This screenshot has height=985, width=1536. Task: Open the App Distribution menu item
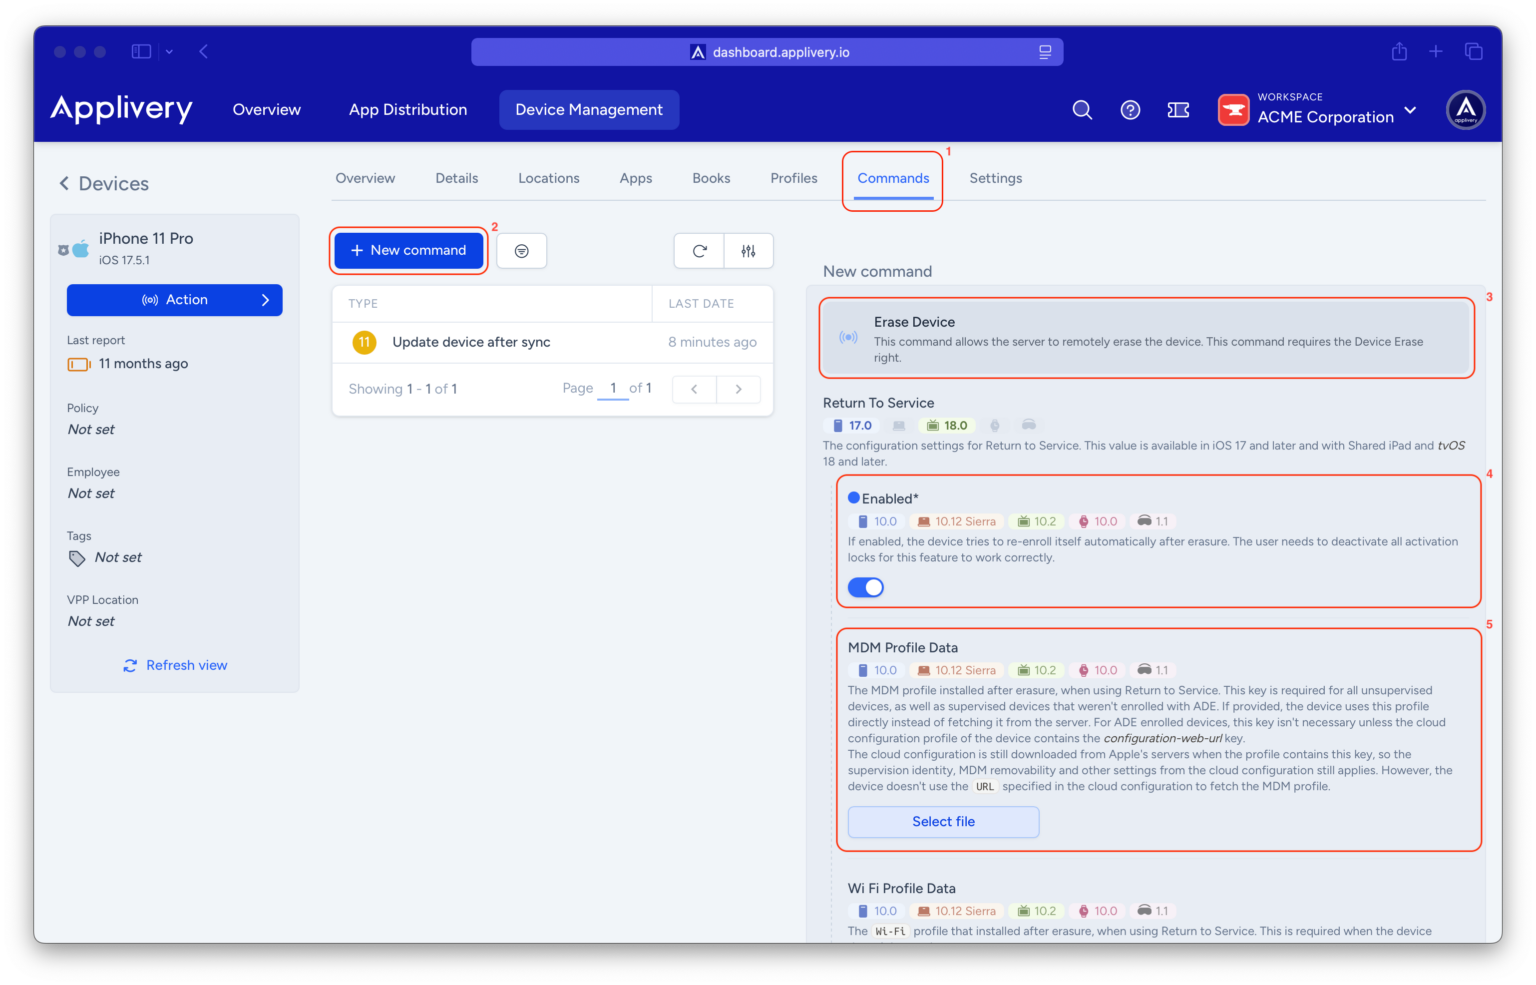(x=407, y=109)
